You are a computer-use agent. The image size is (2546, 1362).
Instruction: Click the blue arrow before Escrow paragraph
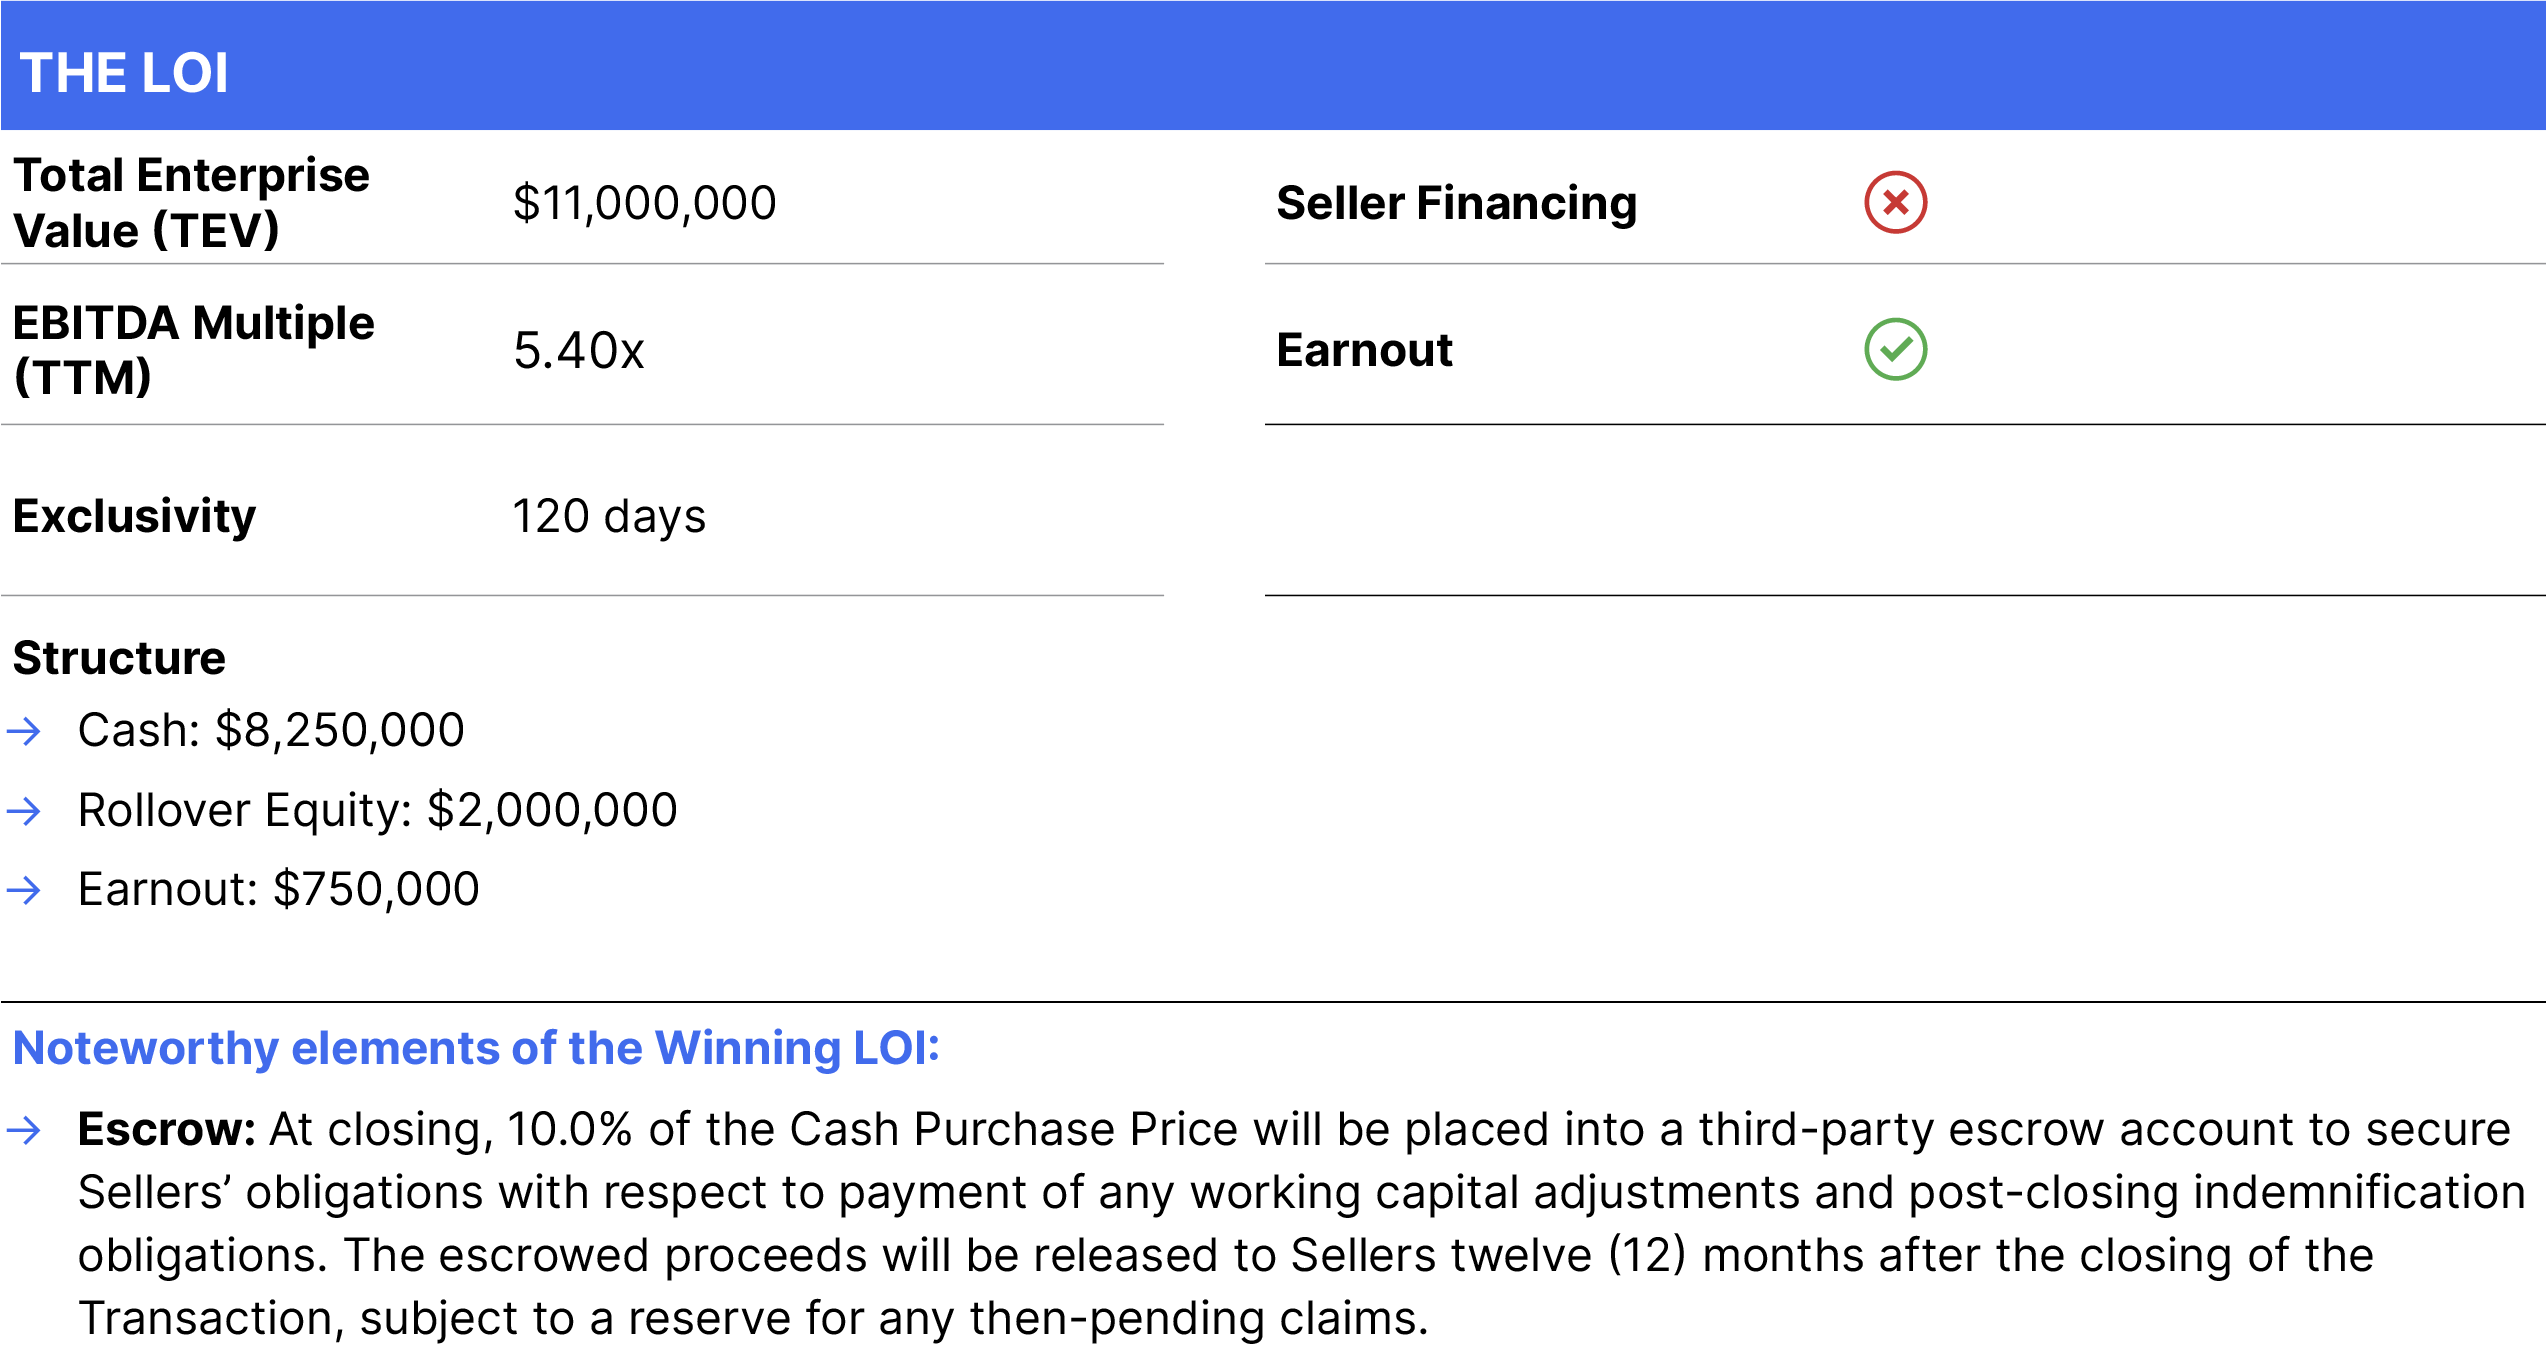[24, 1131]
